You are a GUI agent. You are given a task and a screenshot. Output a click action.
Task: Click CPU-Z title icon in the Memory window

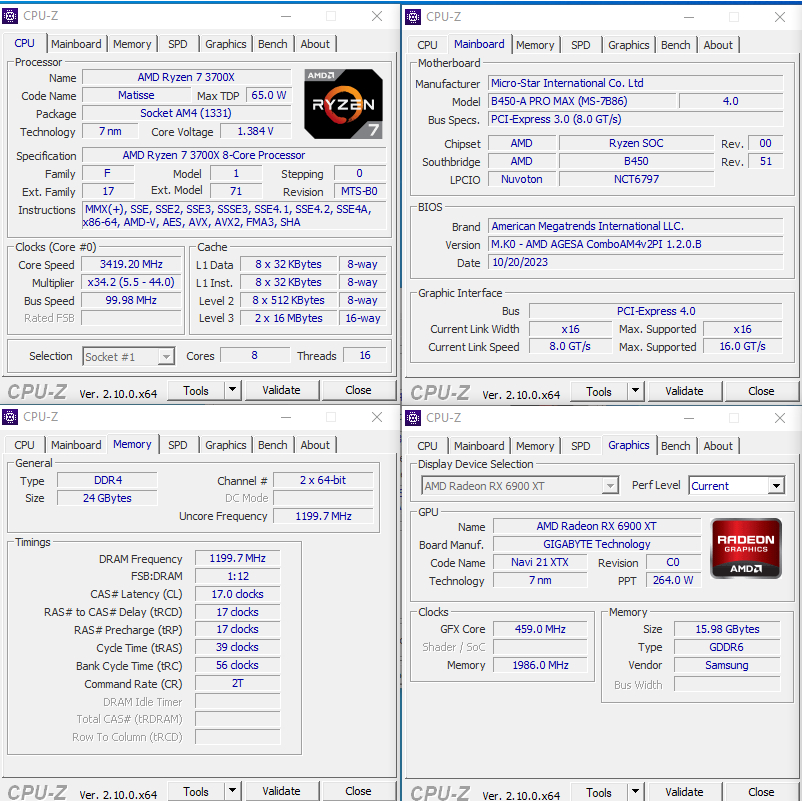point(11,417)
